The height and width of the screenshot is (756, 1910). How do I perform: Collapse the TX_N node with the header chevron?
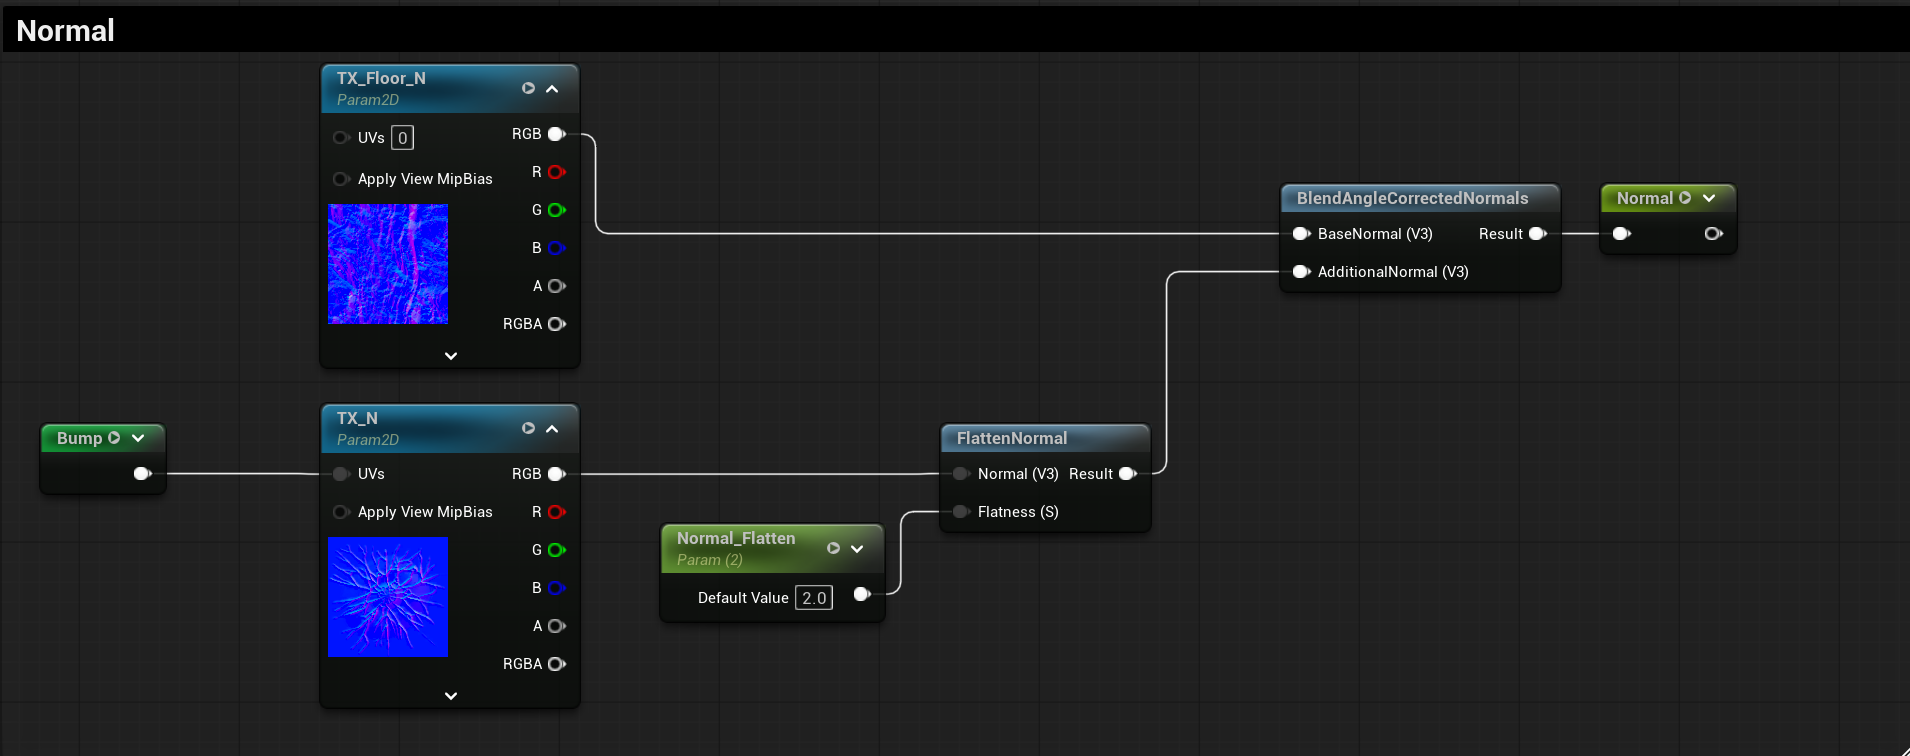point(552,429)
